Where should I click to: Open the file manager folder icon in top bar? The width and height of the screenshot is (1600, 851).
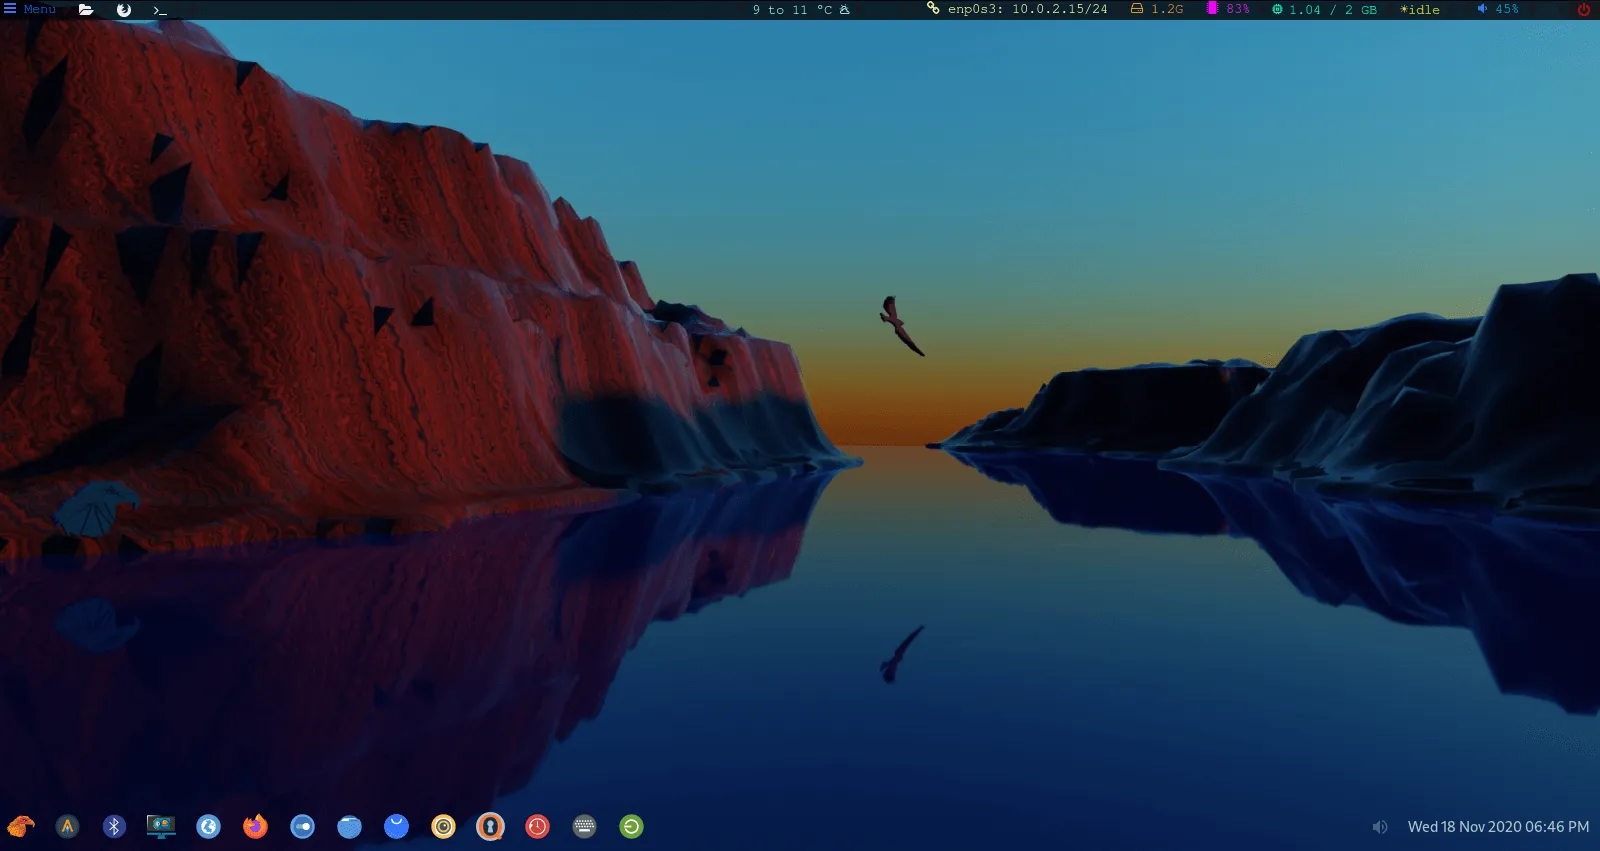point(86,10)
